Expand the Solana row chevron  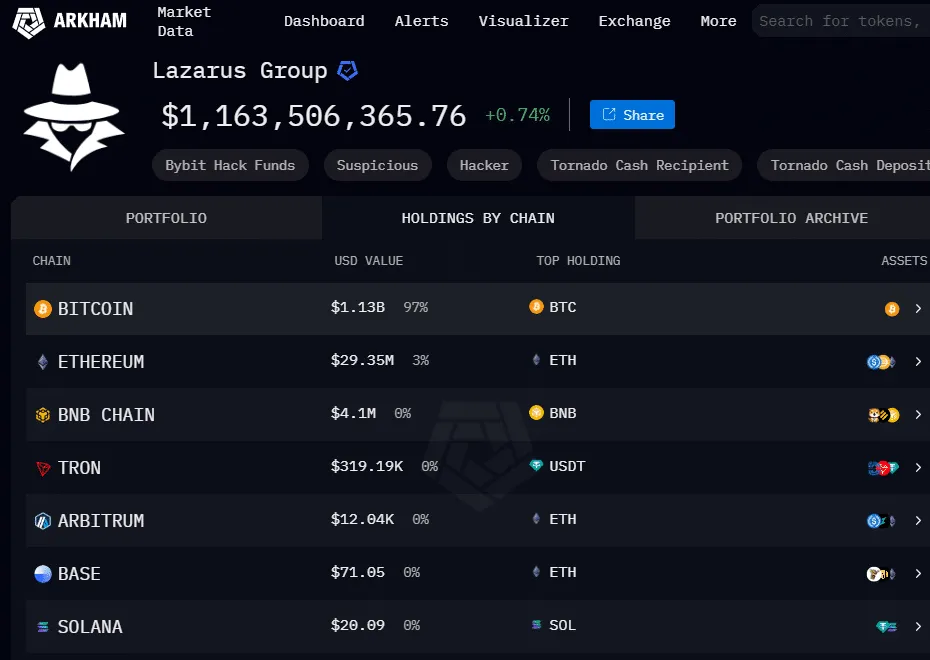[918, 627]
